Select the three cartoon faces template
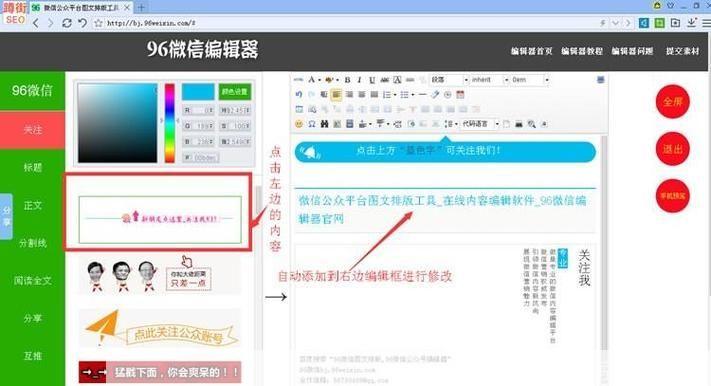The height and width of the screenshot is (386, 711). (x=160, y=274)
